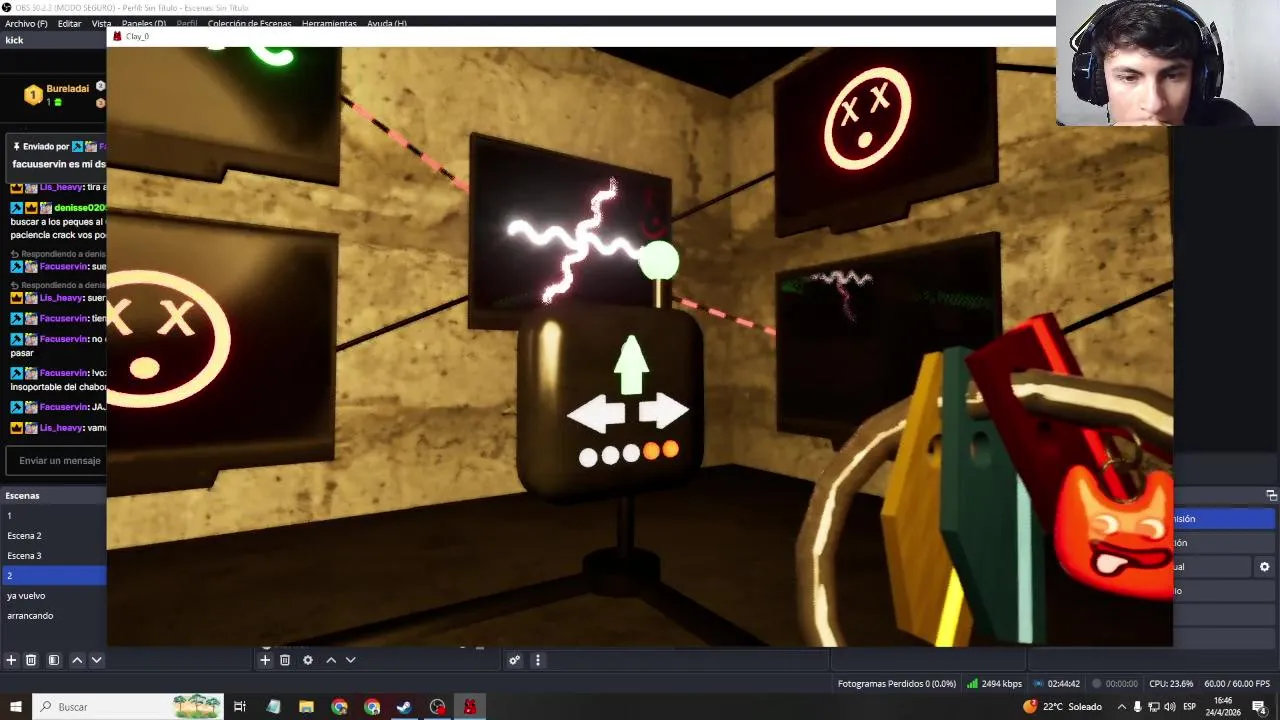
Task: Open weather widget 22°C Soleado
Action: pyautogui.click(x=1062, y=707)
